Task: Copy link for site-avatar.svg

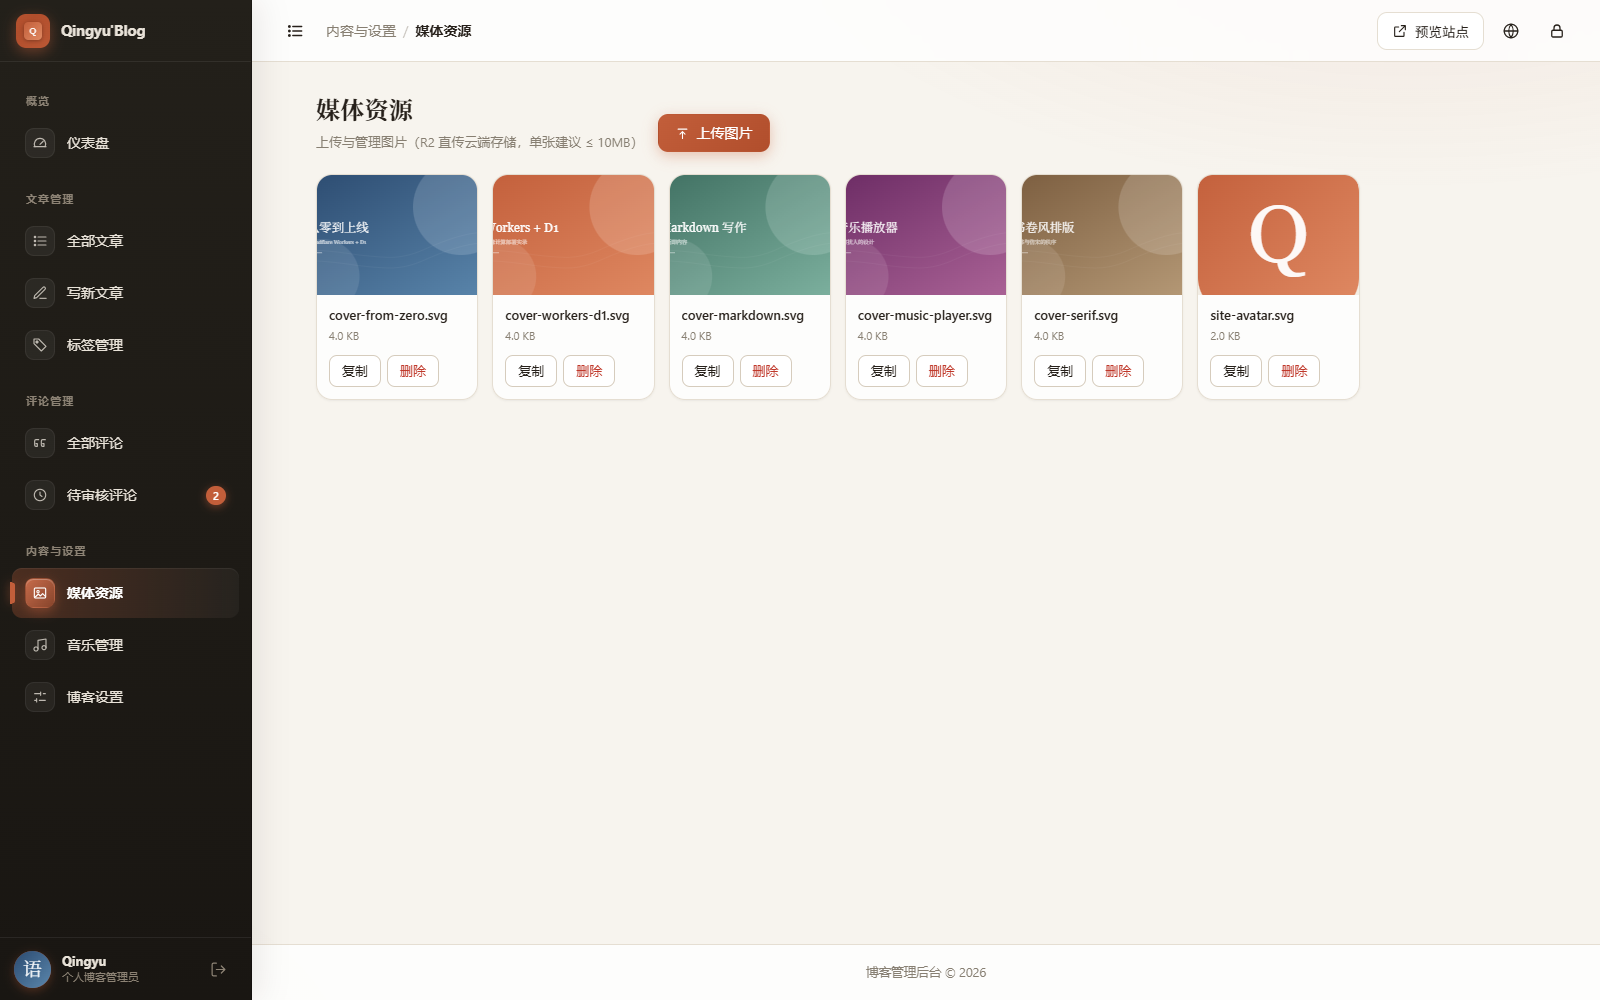Action: coord(1236,371)
